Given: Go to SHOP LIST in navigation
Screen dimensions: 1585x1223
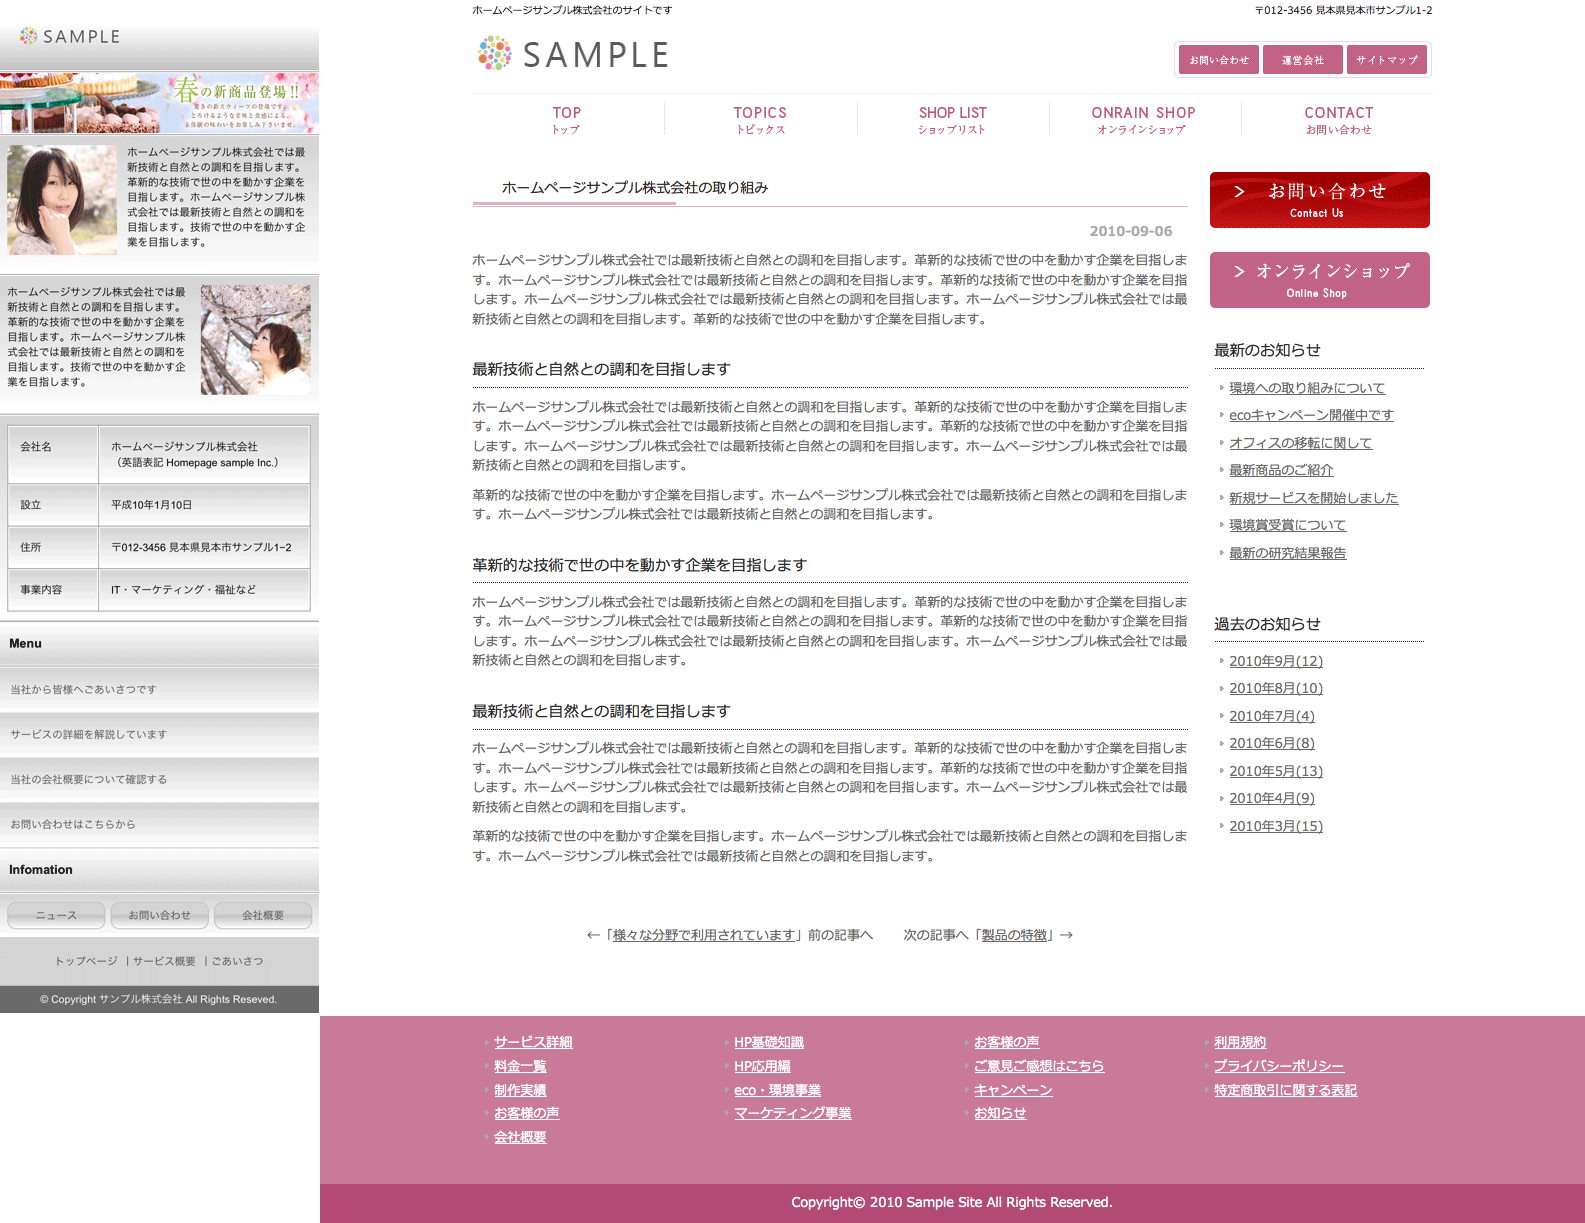Looking at the screenshot, I should pyautogui.click(x=952, y=119).
